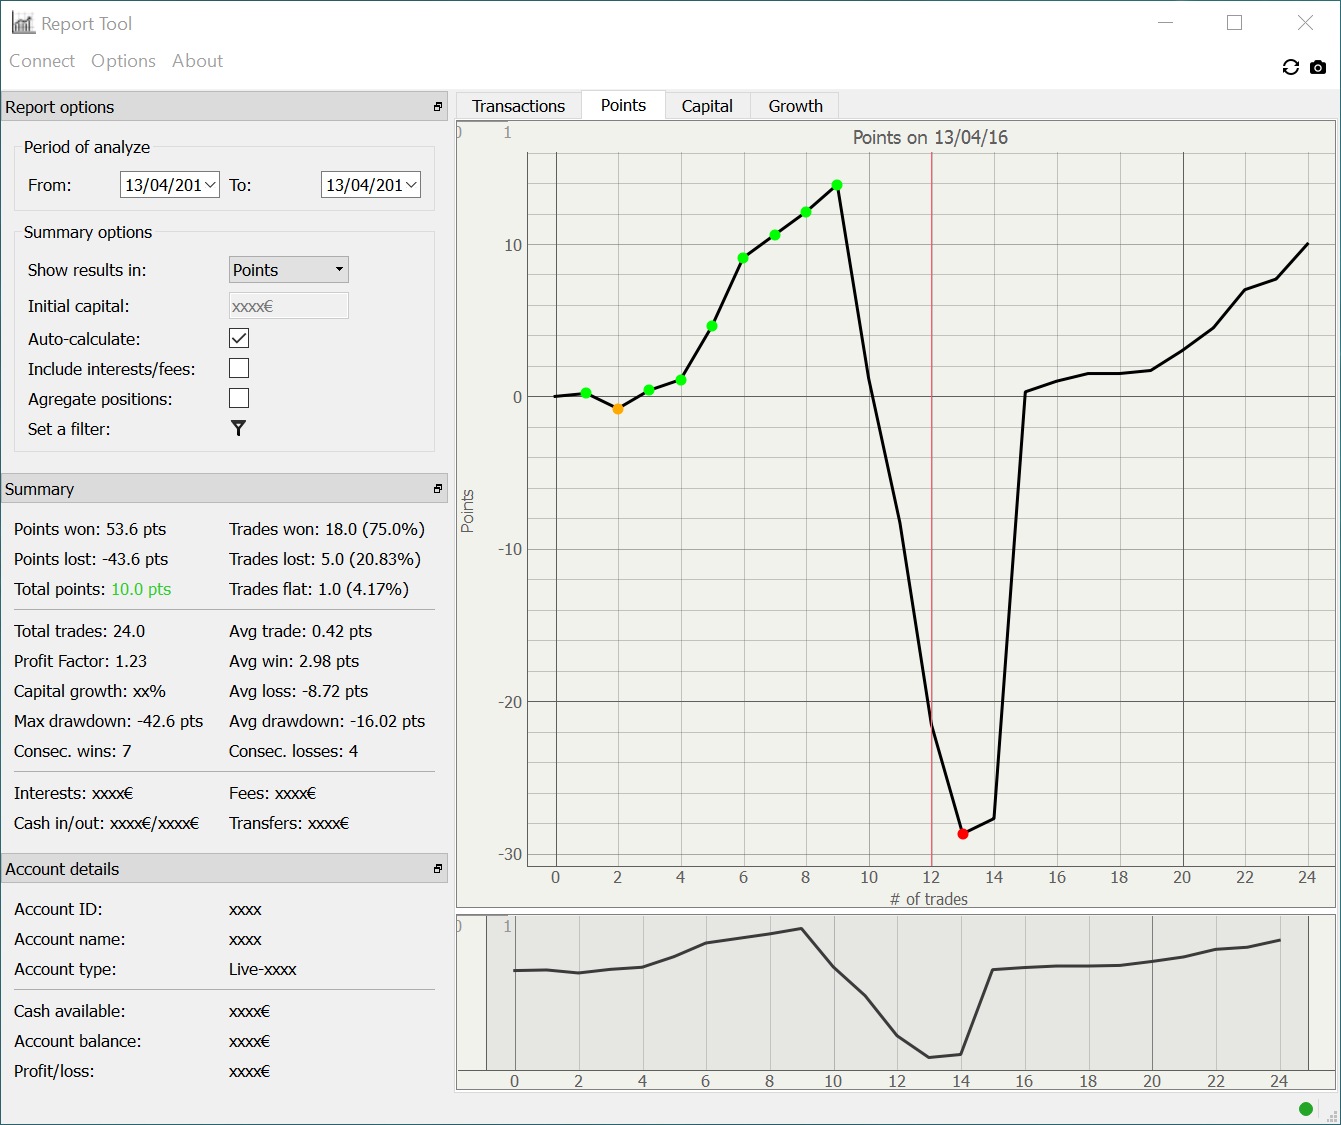Click Total points value 10.0 pts

(141, 589)
